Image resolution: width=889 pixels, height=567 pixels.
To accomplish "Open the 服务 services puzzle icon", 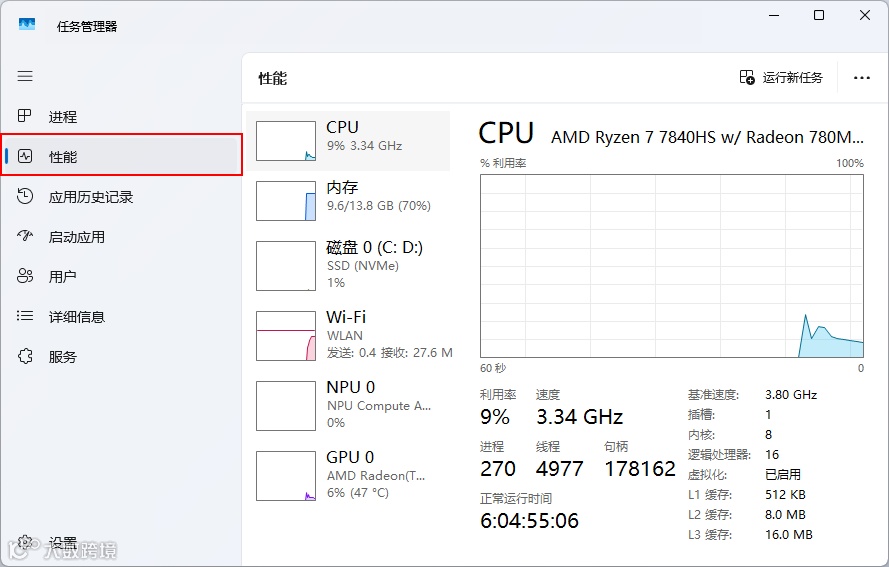I will (25, 356).
